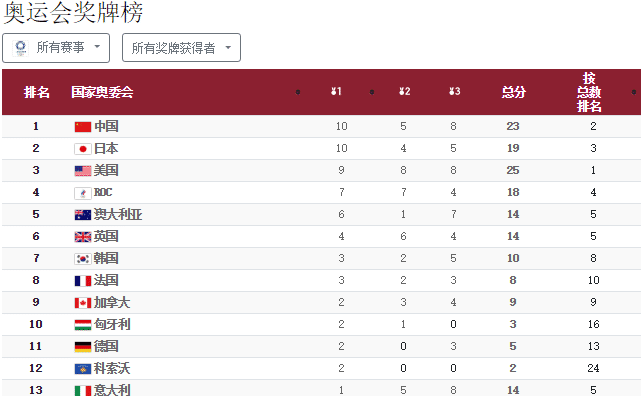This screenshot has height=396, width=641.
Task: Click the Japan flag icon
Action: pyautogui.click(x=83, y=149)
